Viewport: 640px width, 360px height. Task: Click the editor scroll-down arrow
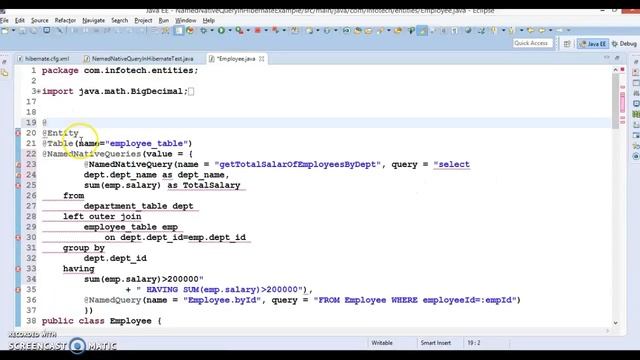(x=615, y=323)
